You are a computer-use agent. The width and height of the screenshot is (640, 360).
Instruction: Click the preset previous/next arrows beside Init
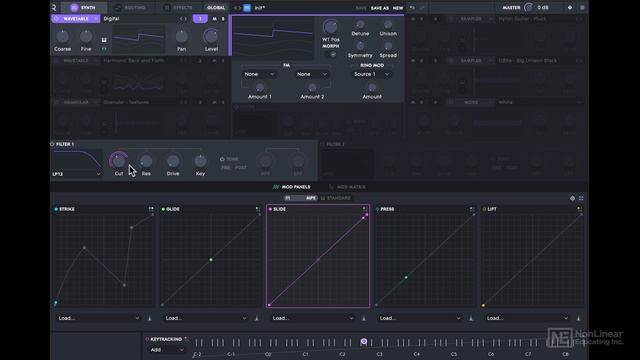click(x=237, y=8)
